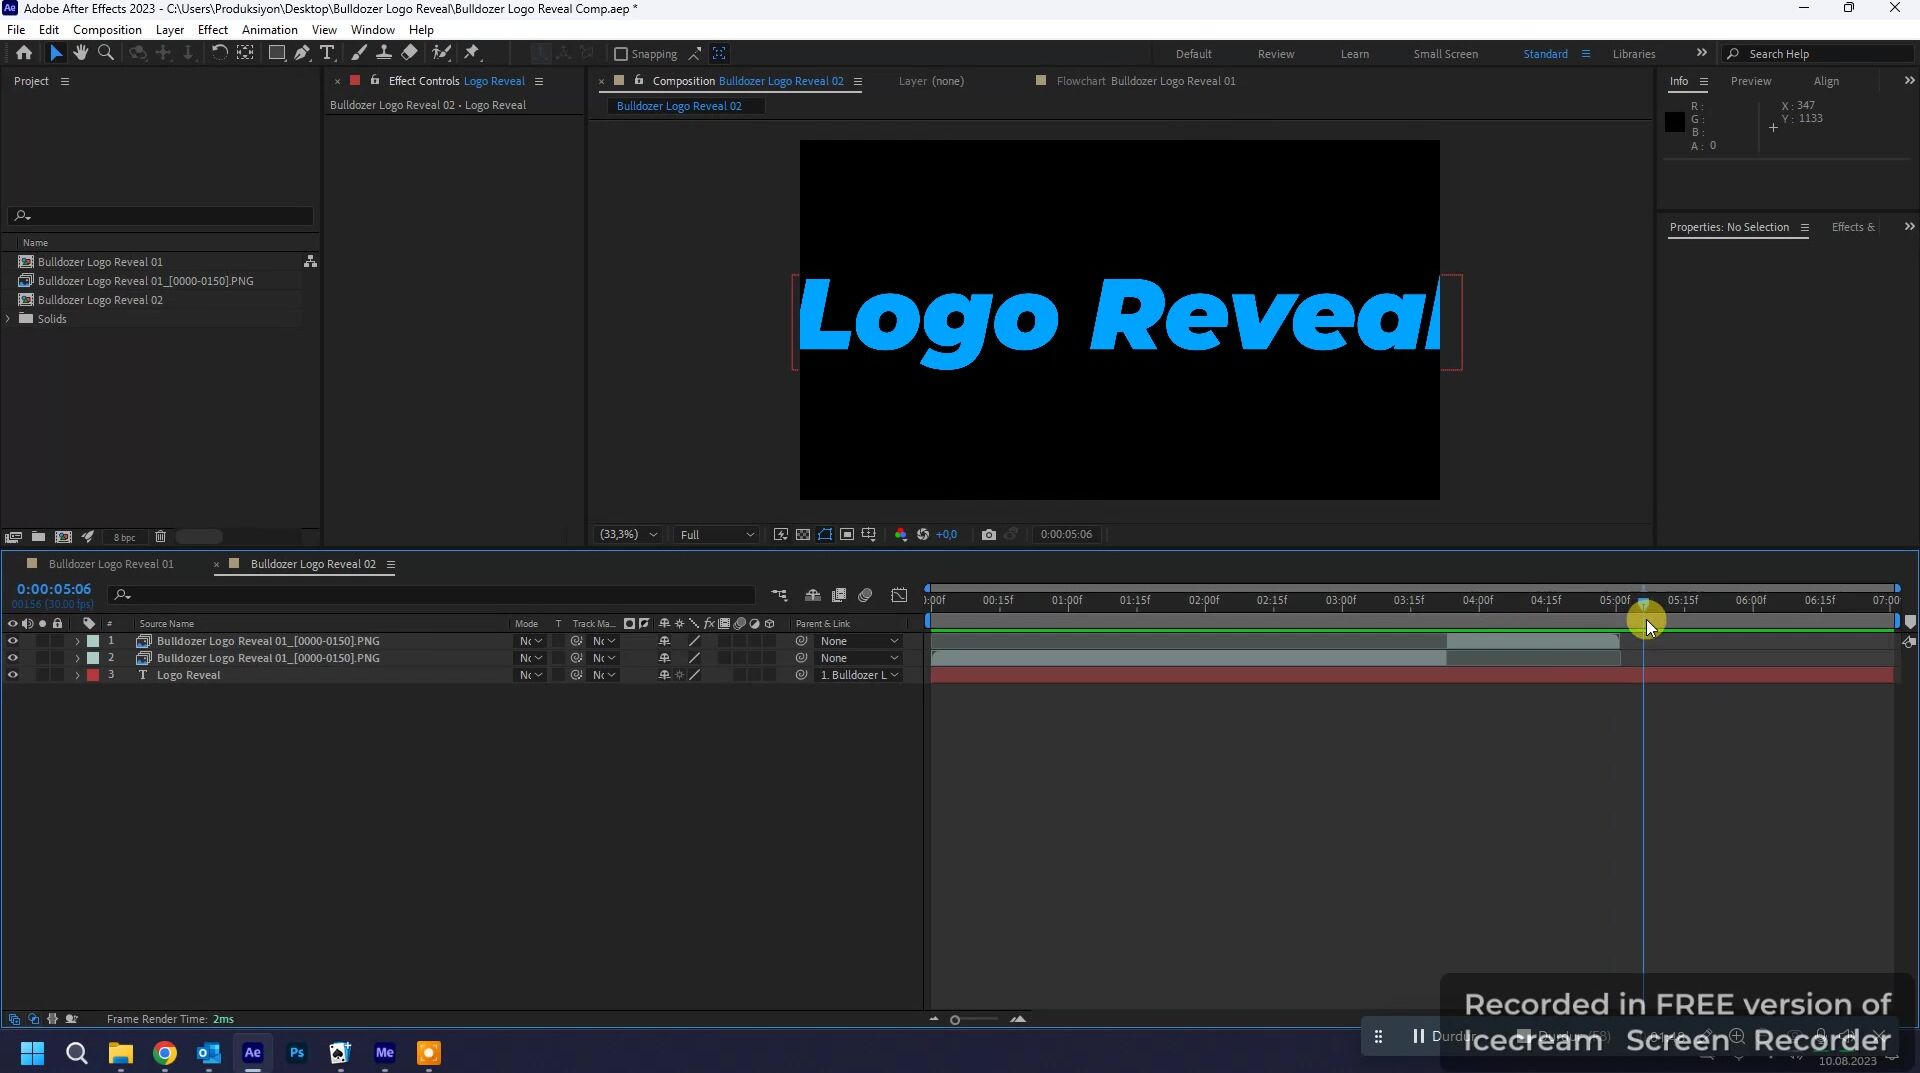Viewport: 1920px width, 1073px height.
Task: Enable motion blur for timeline layers
Action: click(866, 595)
